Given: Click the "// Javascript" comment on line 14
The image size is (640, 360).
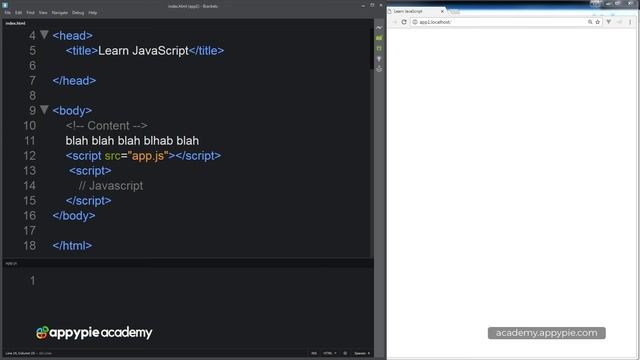Looking at the screenshot, I should coord(111,186).
